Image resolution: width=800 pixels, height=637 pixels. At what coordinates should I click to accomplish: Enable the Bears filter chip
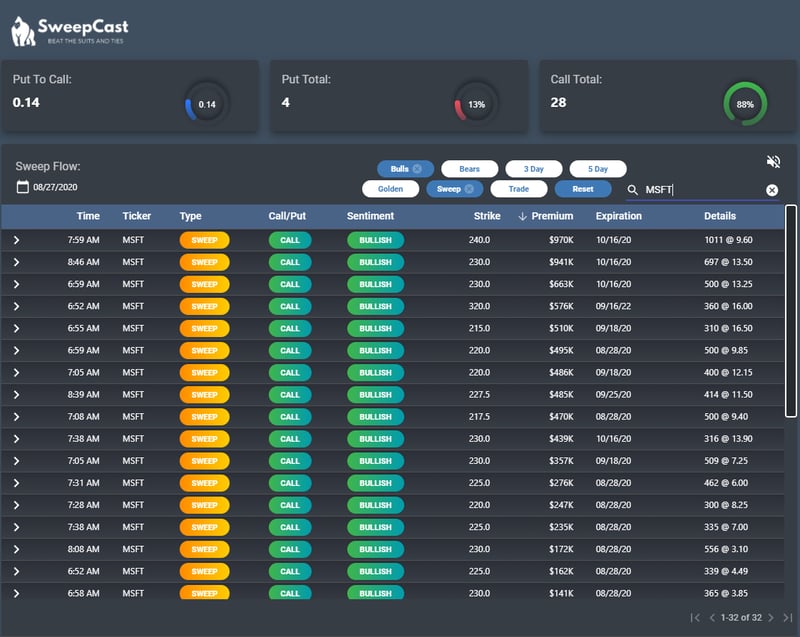469,169
